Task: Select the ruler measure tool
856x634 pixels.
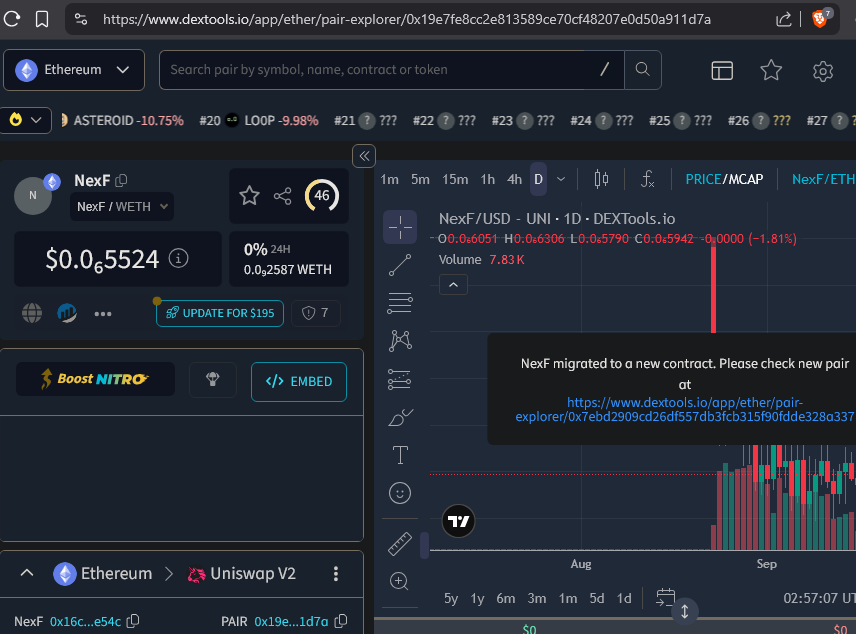Action: [400, 544]
